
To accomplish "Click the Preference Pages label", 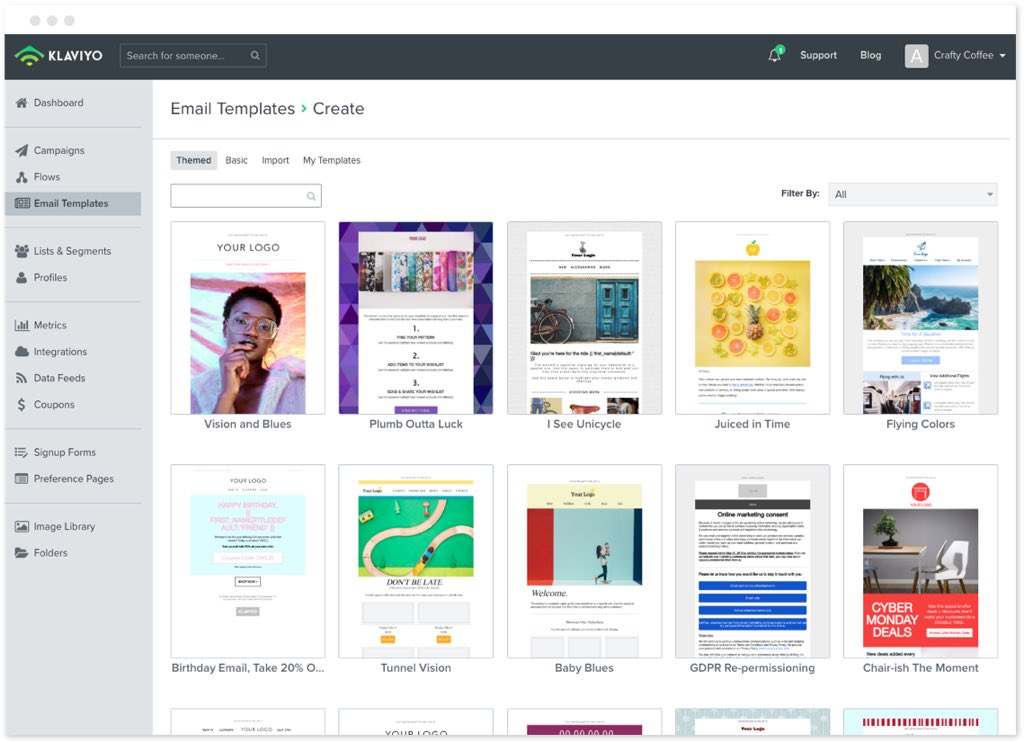I will point(74,479).
